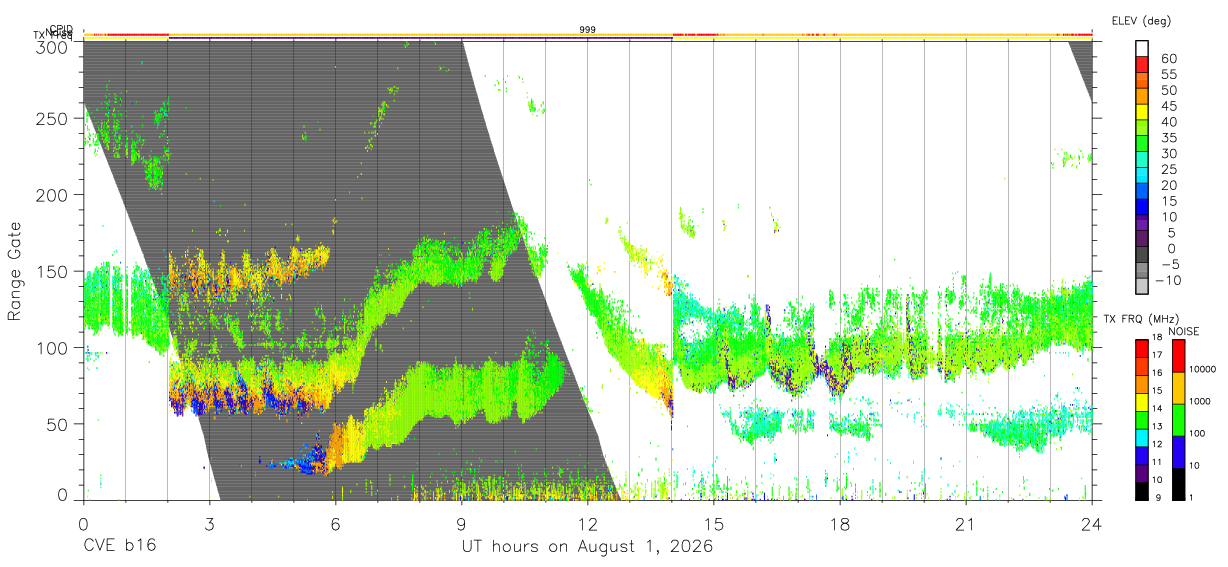The image size is (1228, 567).
Task: Click the '3' hour tick label on the x-axis
Action: tap(209, 524)
